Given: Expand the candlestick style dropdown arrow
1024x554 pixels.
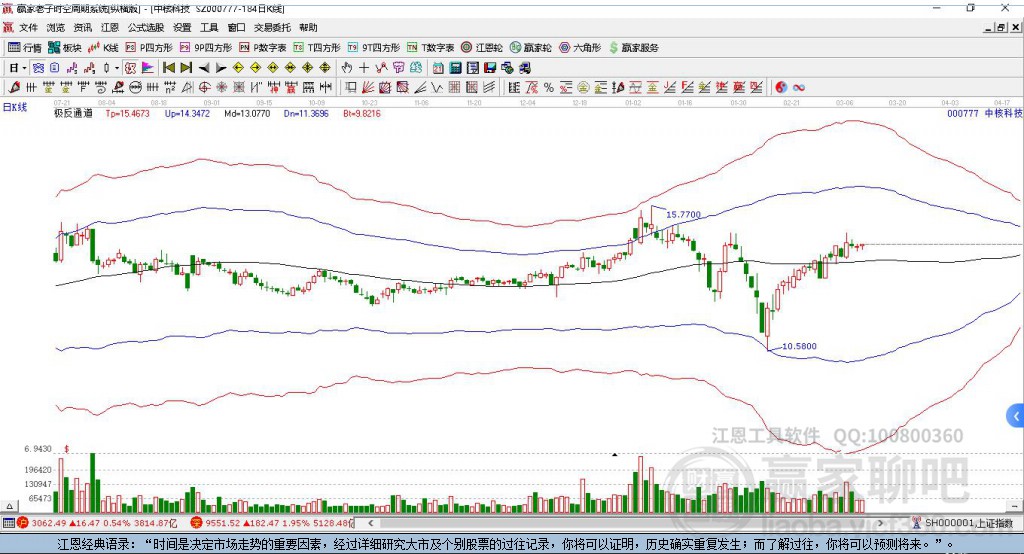Looking at the screenshot, I should [118, 68].
